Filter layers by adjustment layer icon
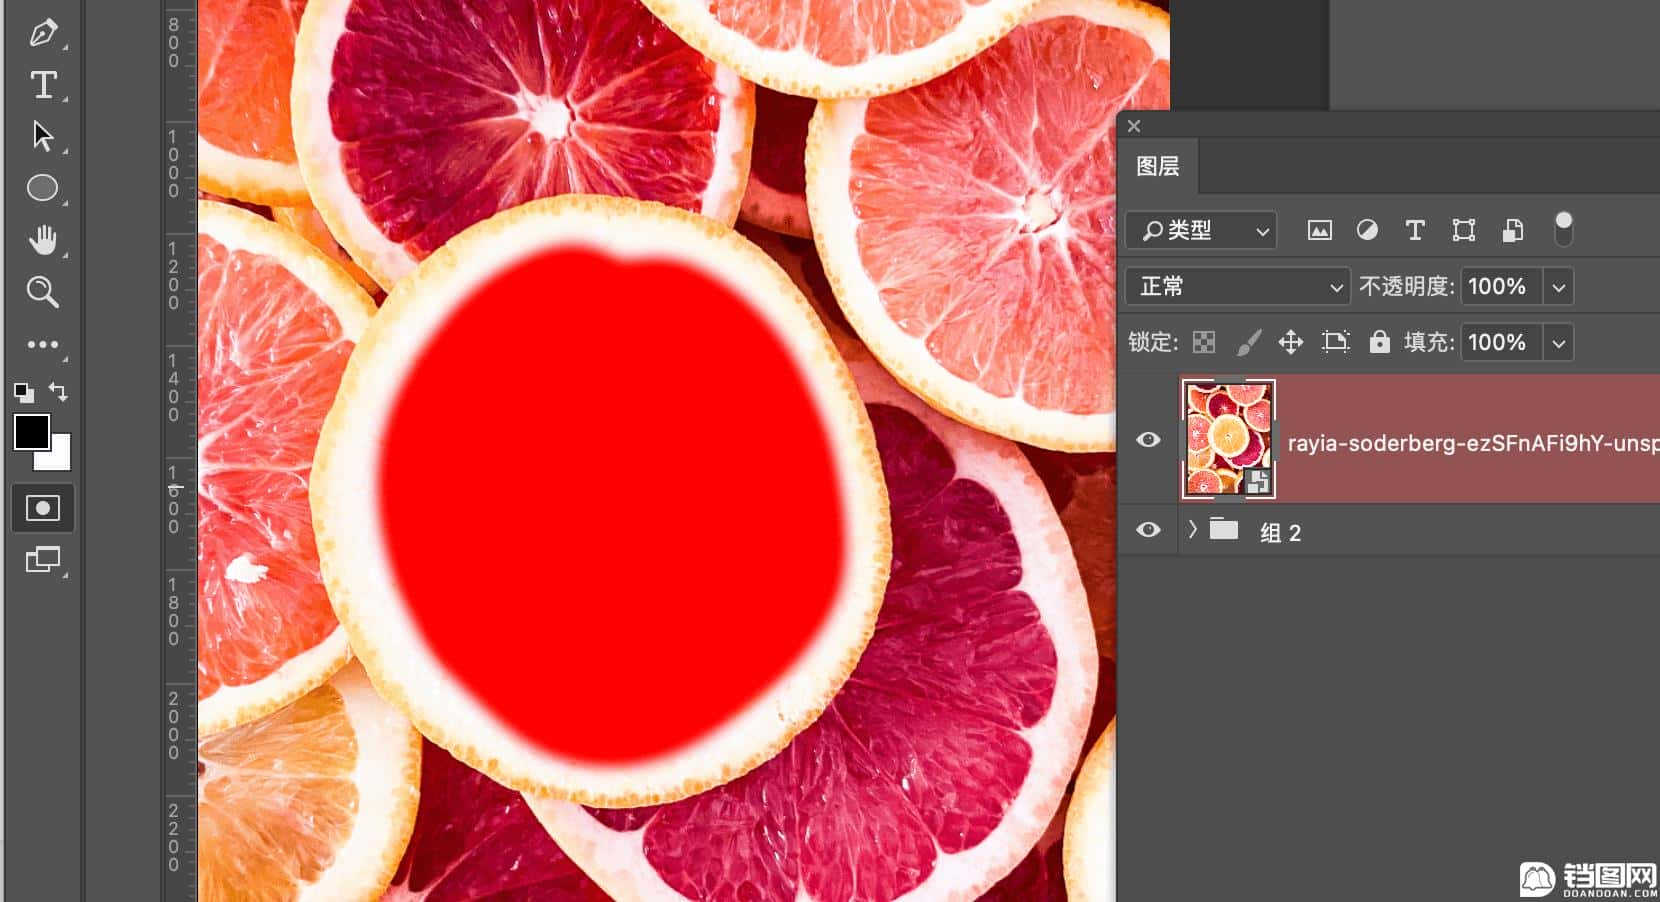 (x=1367, y=231)
